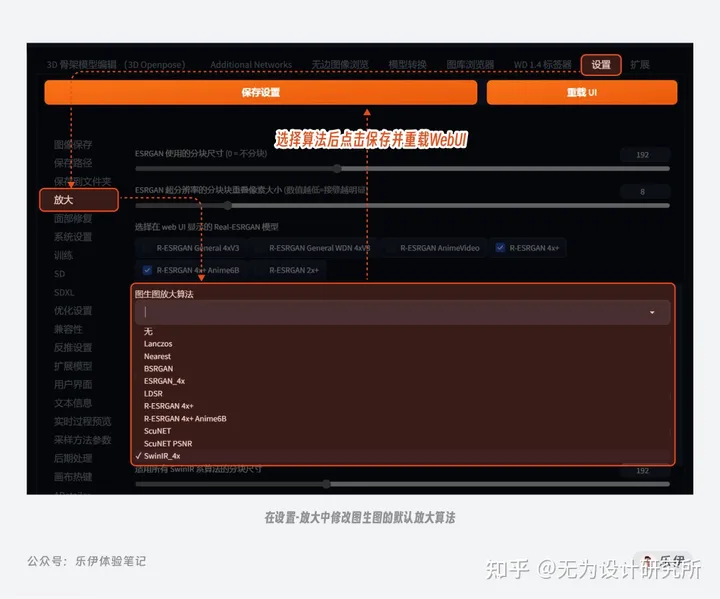The image size is (720, 599).
Task: Switch to the 3D 骨架模型编辑 (3D Openpose) tab
Action: pos(116,65)
